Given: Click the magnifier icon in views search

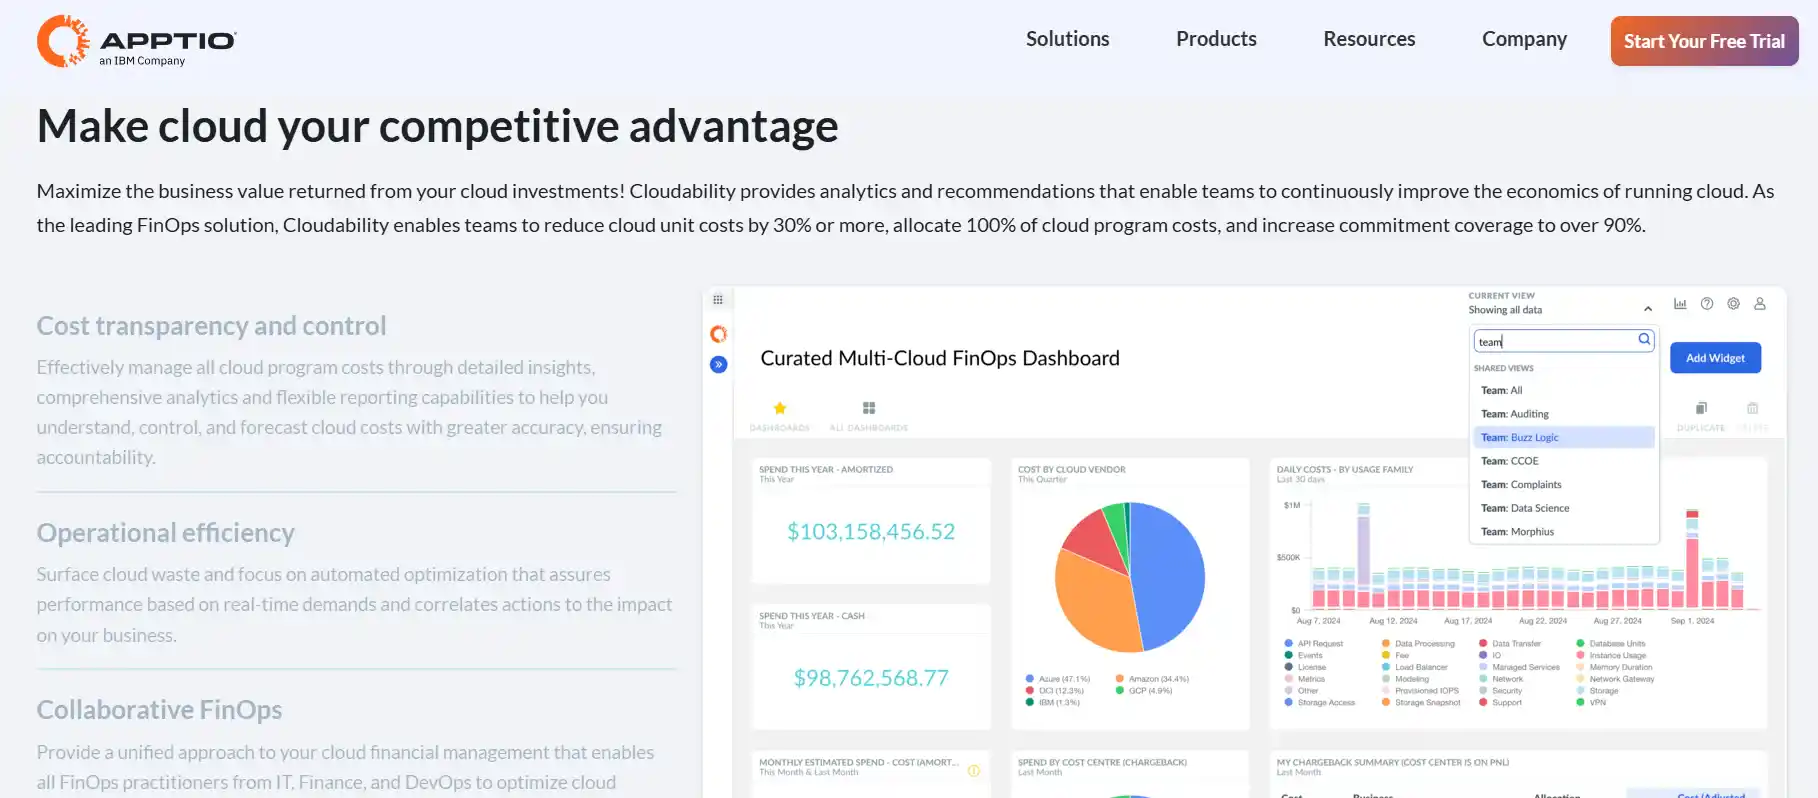Looking at the screenshot, I should coord(1644,340).
